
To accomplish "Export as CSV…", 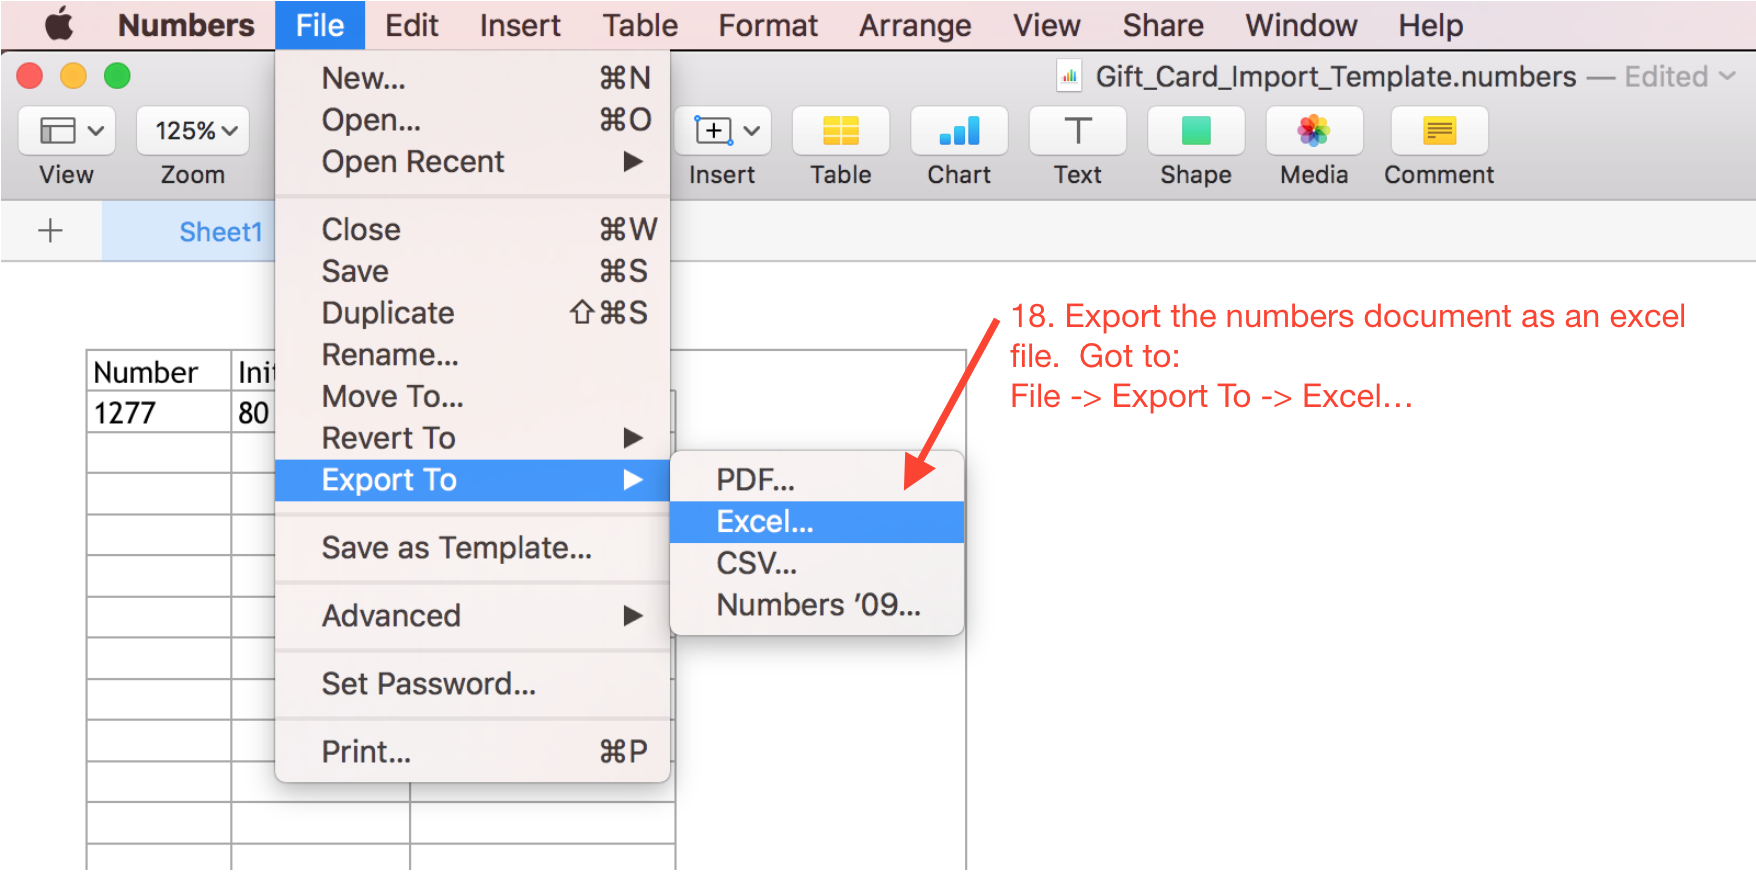I will [x=817, y=564].
